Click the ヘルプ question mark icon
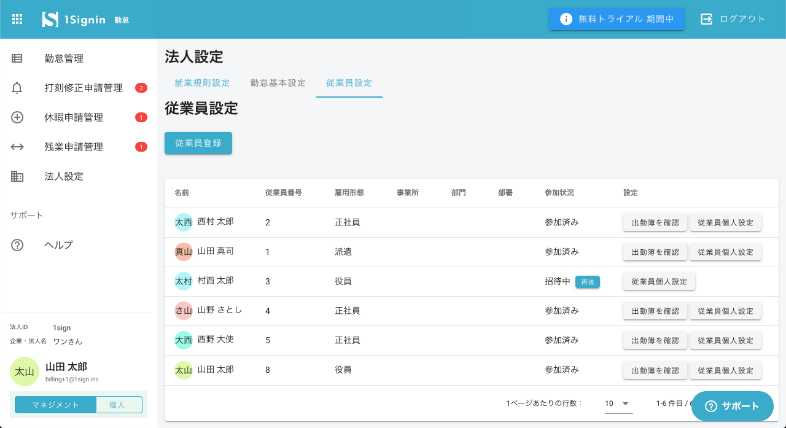786x428 pixels. (x=17, y=245)
